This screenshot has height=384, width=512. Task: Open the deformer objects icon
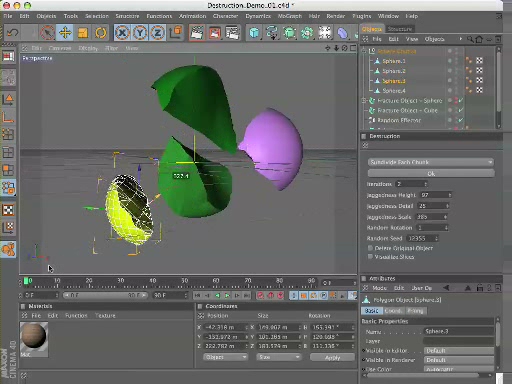(342, 33)
